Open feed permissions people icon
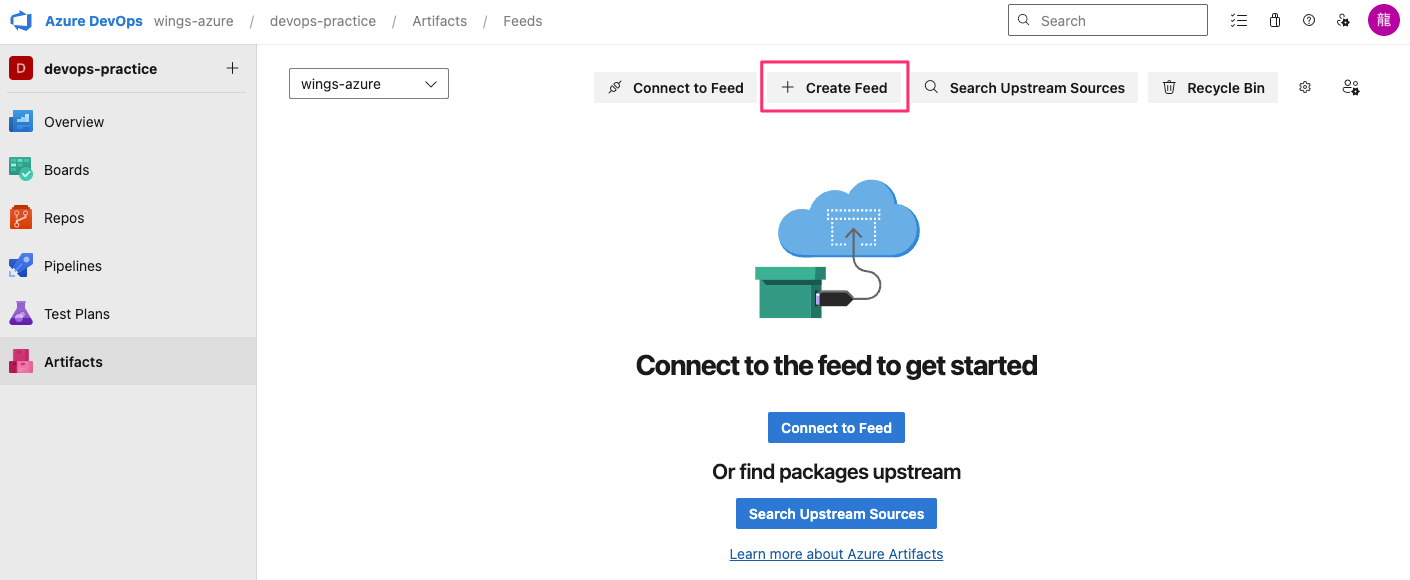The height and width of the screenshot is (580, 1410). [1351, 88]
